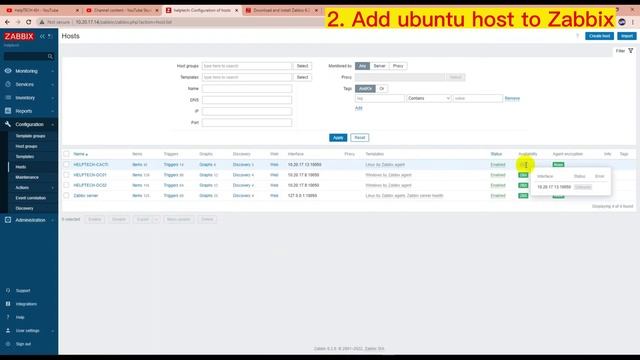The image size is (640, 360).
Task: Open Template groups in Configuration menu
Action: (x=30, y=136)
